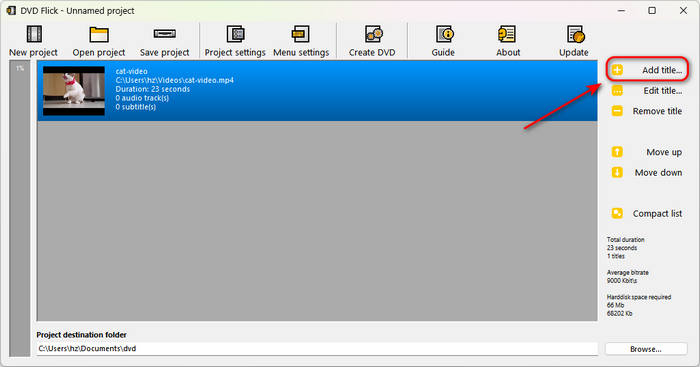The image size is (700, 367).
Task: Open the Guide
Action: [x=443, y=42]
